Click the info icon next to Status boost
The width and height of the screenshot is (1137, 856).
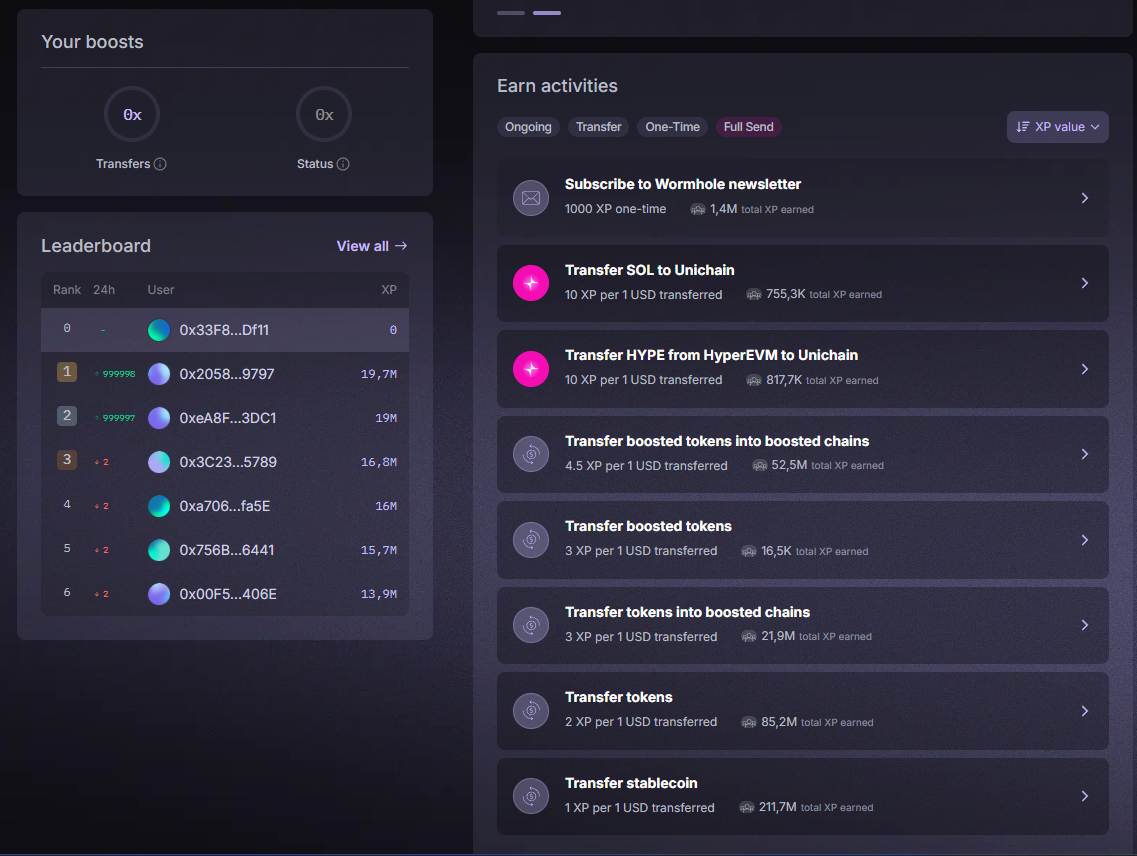point(343,164)
